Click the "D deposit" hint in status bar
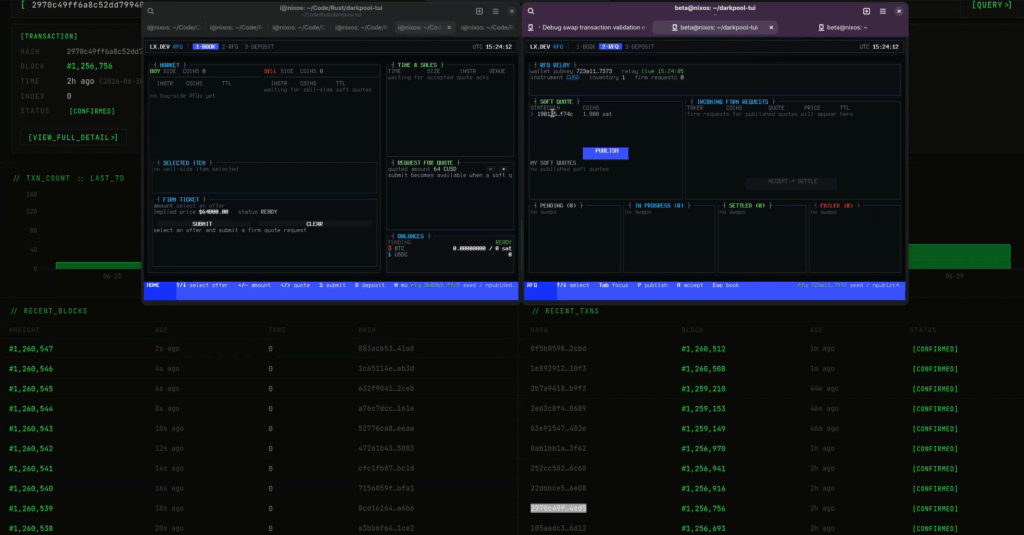 (x=370, y=285)
